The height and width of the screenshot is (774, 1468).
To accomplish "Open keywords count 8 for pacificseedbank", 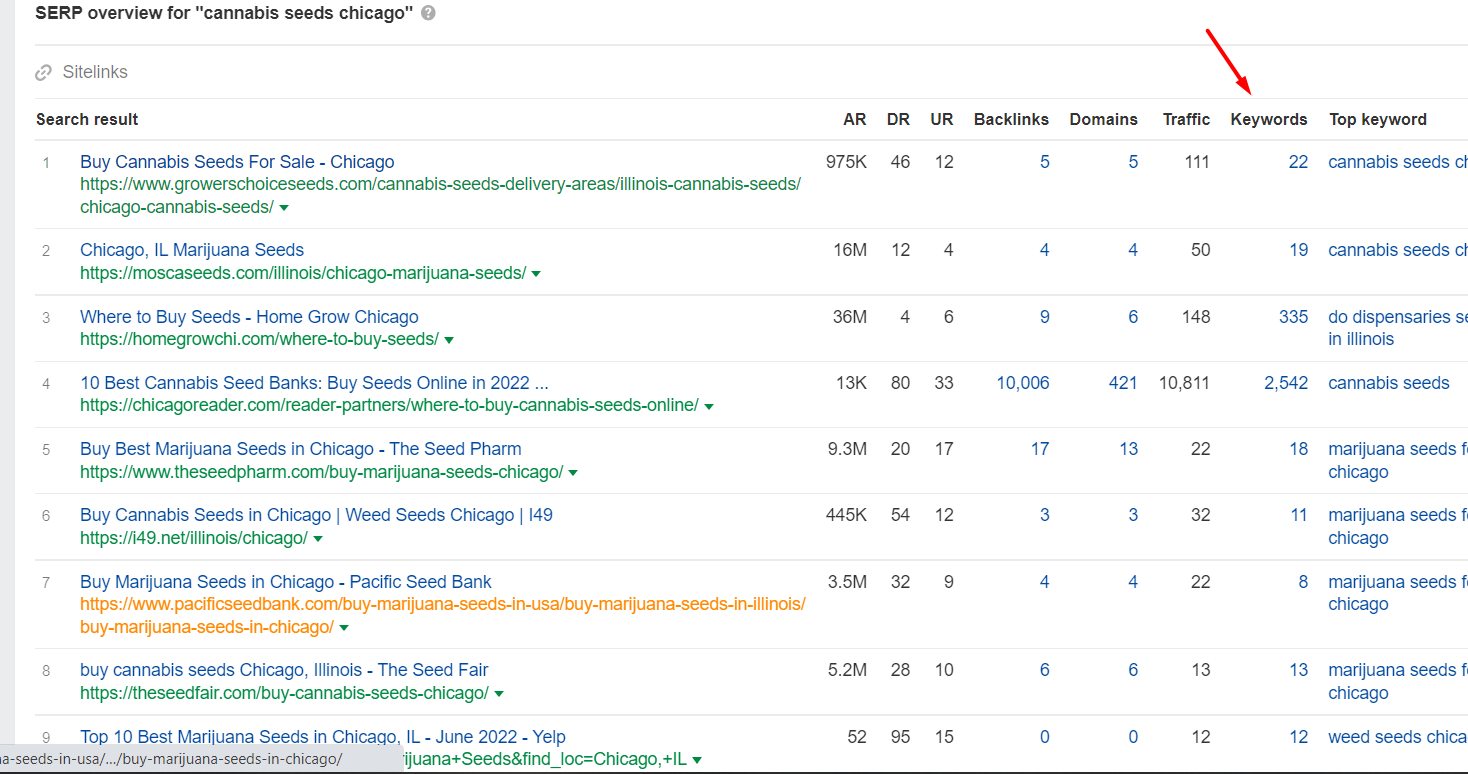I will click(x=1303, y=582).
